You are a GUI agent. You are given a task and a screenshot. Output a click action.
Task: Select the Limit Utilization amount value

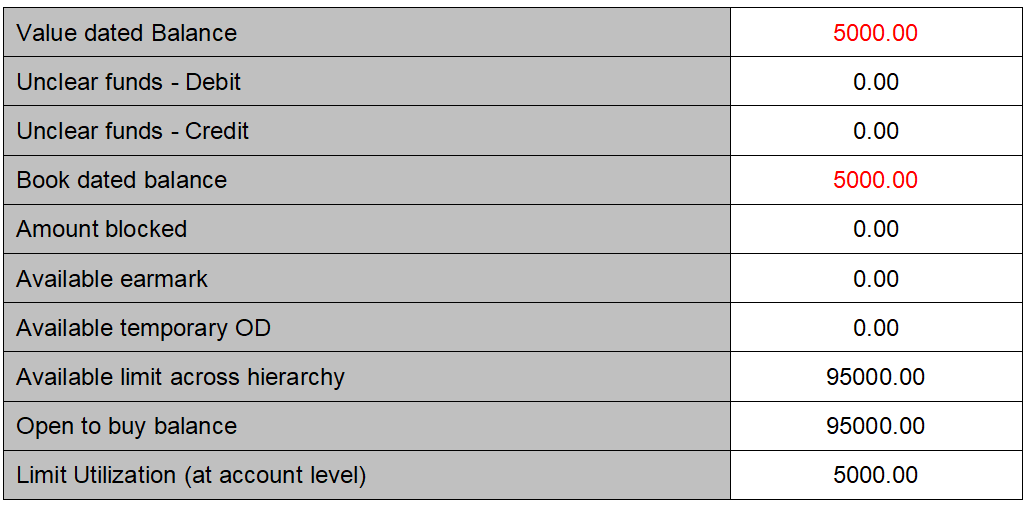coord(875,475)
